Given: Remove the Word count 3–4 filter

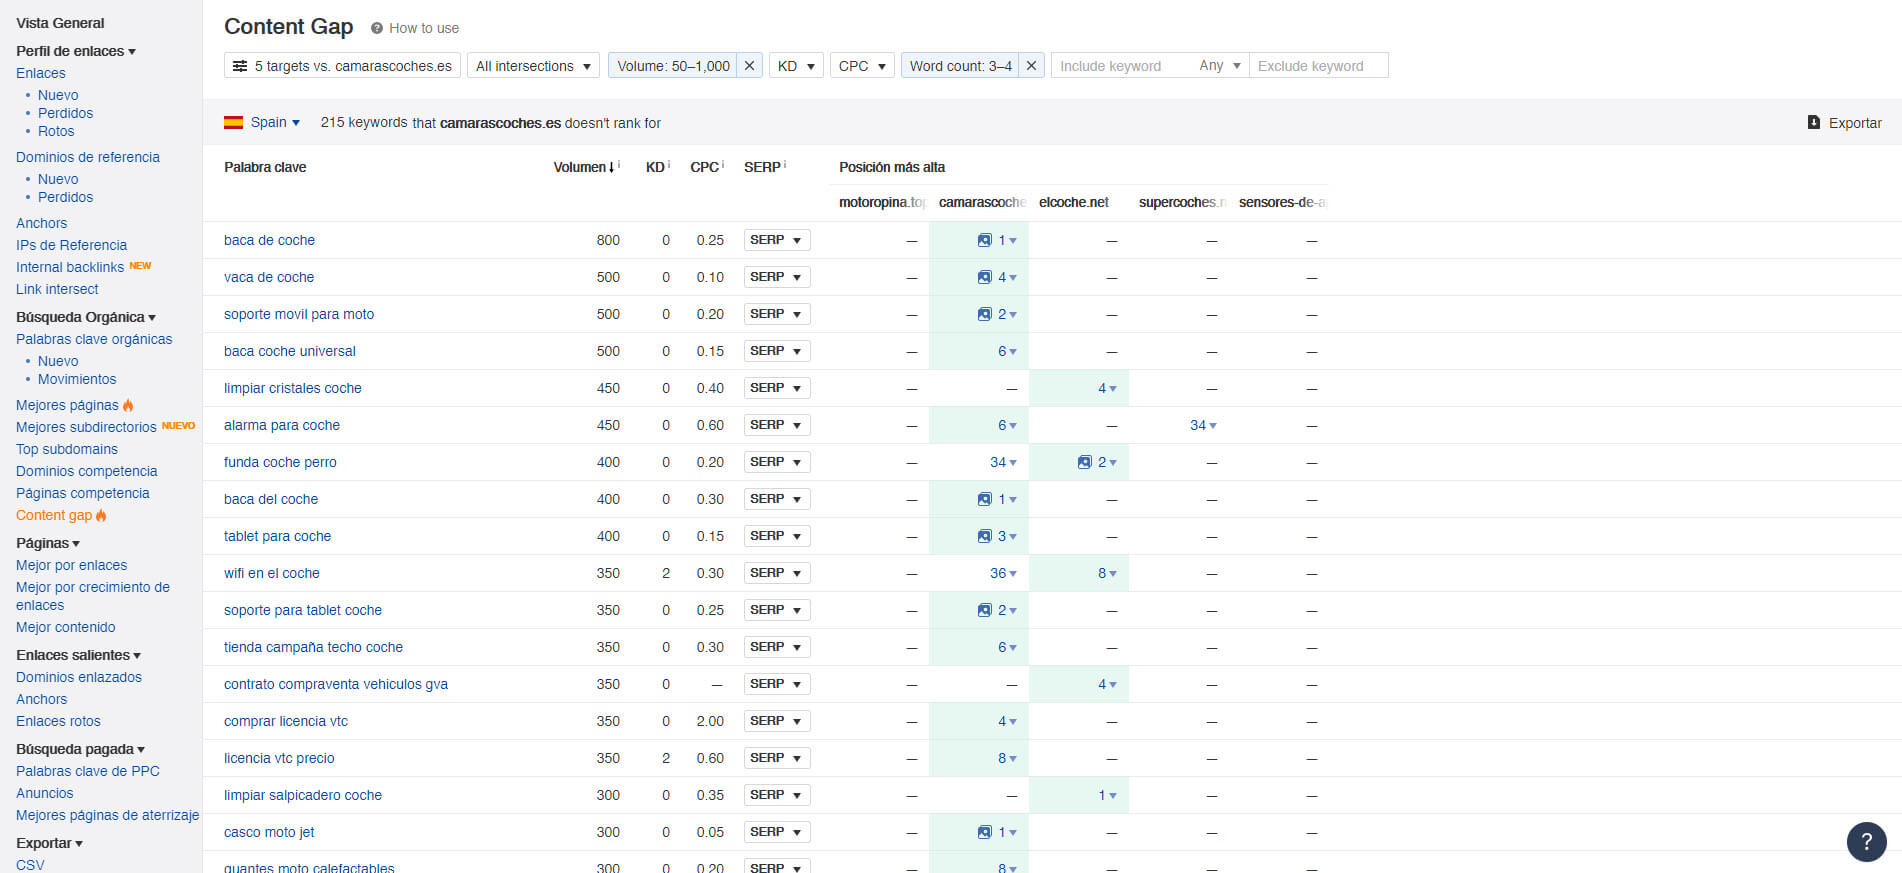Looking at the screenshot, I should [1031, 66].
